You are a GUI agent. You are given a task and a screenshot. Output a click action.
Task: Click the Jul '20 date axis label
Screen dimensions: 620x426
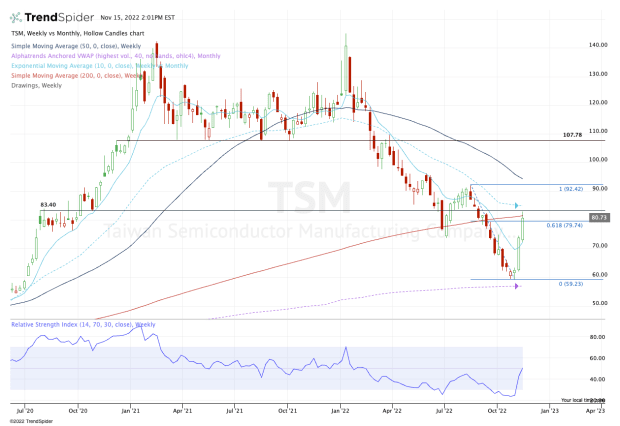pyautogui.click(x=25, y=411)
